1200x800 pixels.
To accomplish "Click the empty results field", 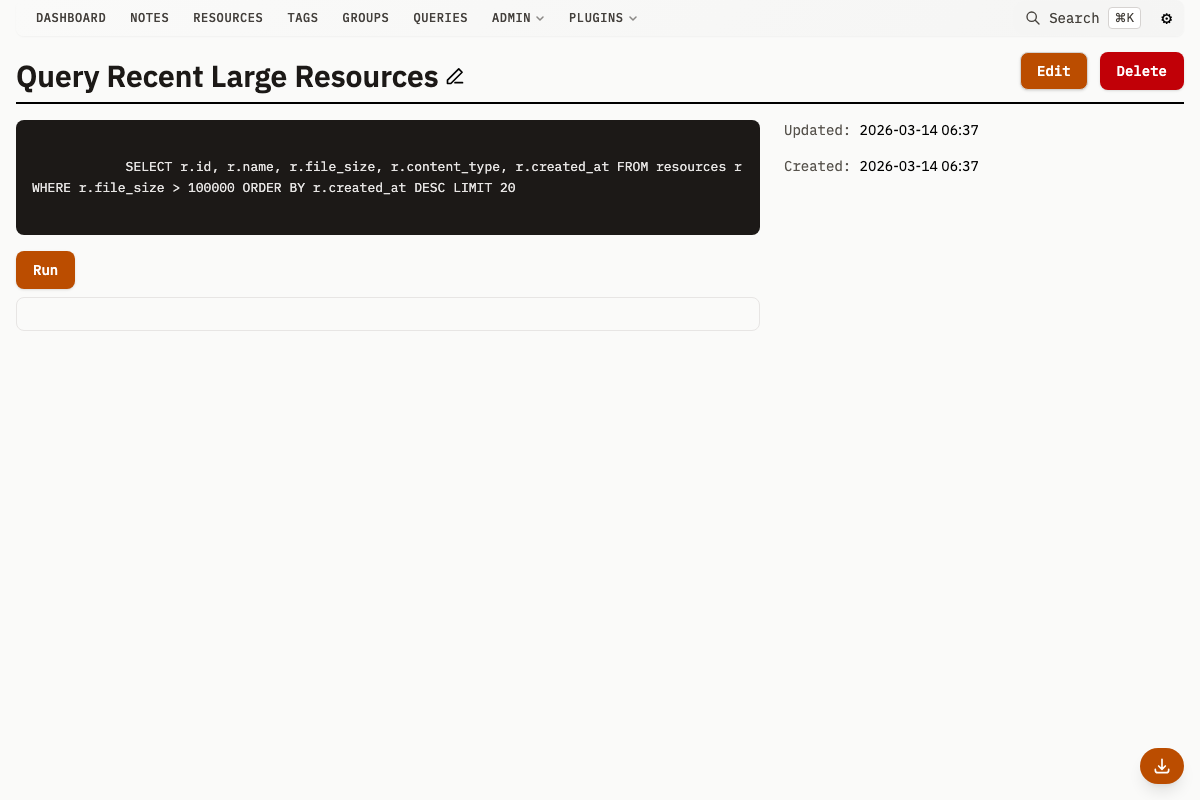I will click(388, 313).
